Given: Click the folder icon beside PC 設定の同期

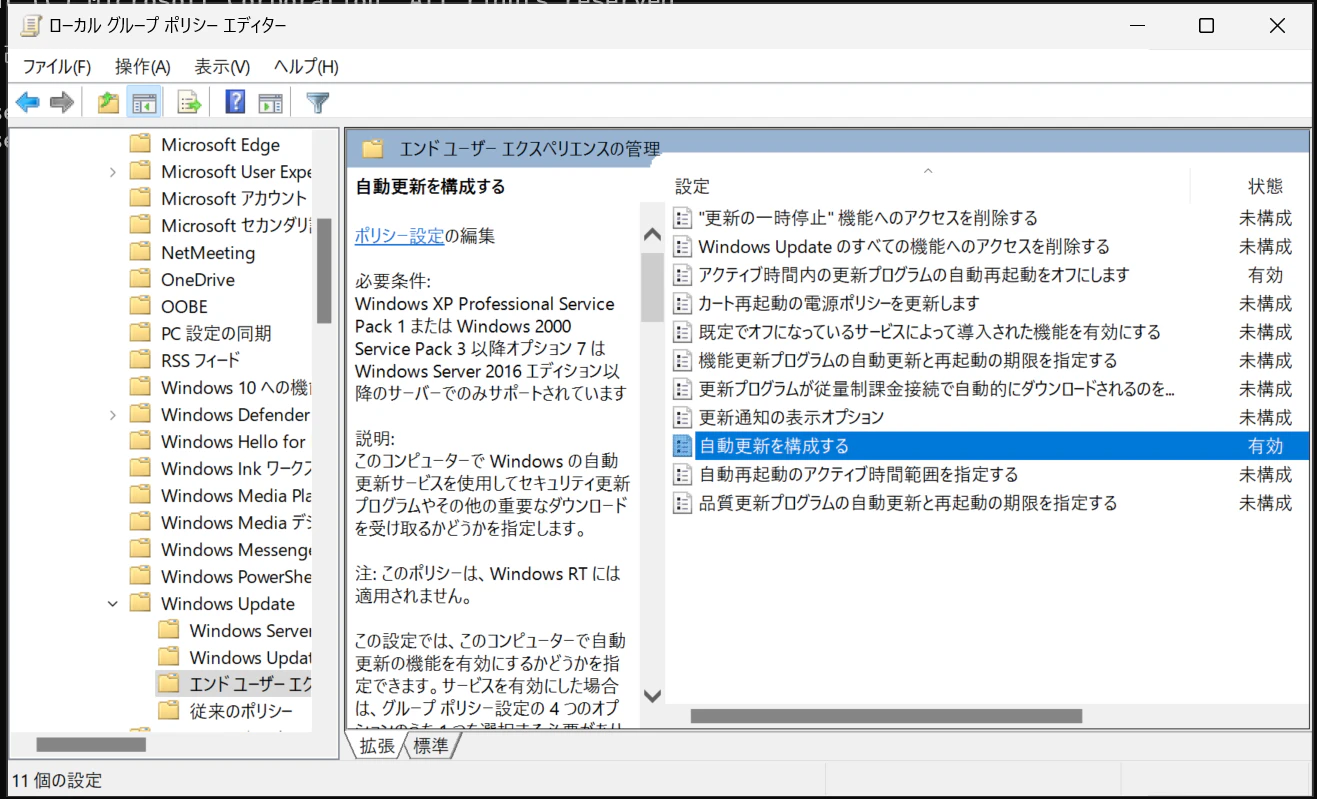Looking at the screenshot, I should pyautogui.click(x=141, y=333).
